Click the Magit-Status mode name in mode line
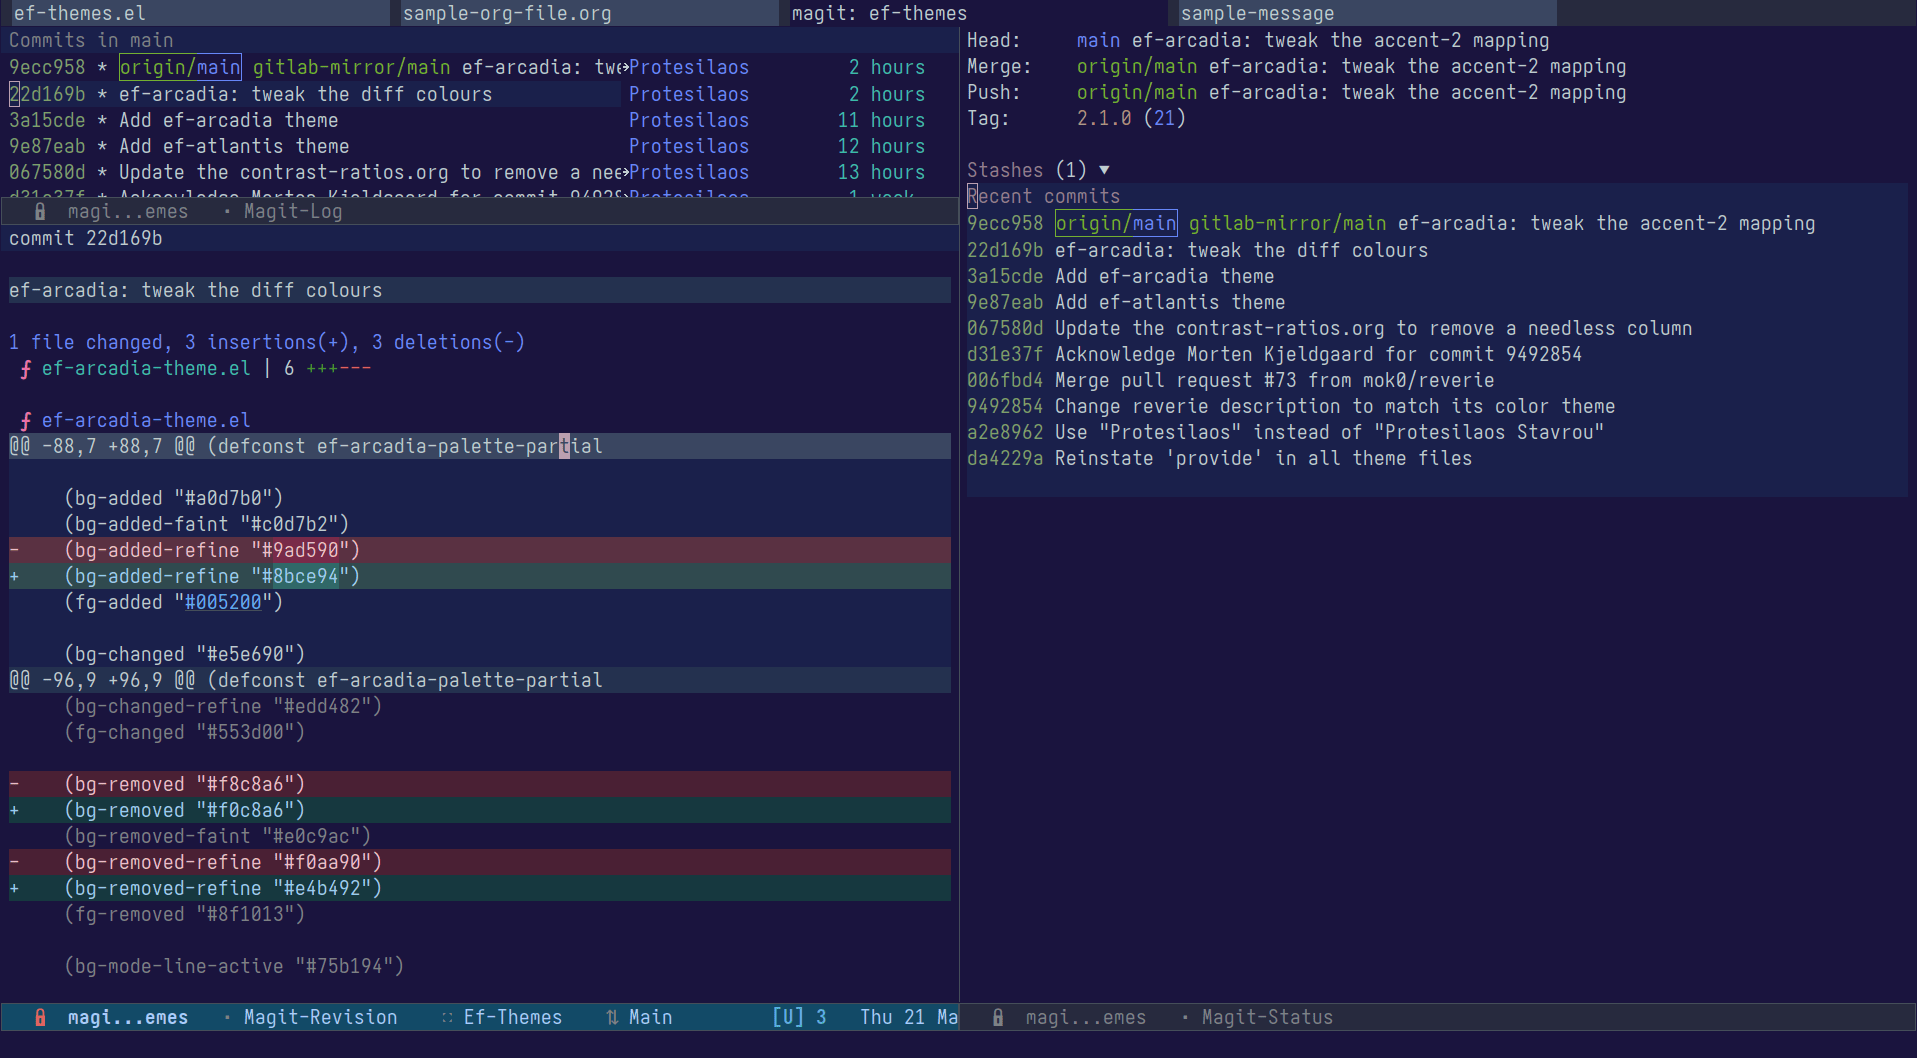This screenshot has width=1917, height=1058. 1267,1017
